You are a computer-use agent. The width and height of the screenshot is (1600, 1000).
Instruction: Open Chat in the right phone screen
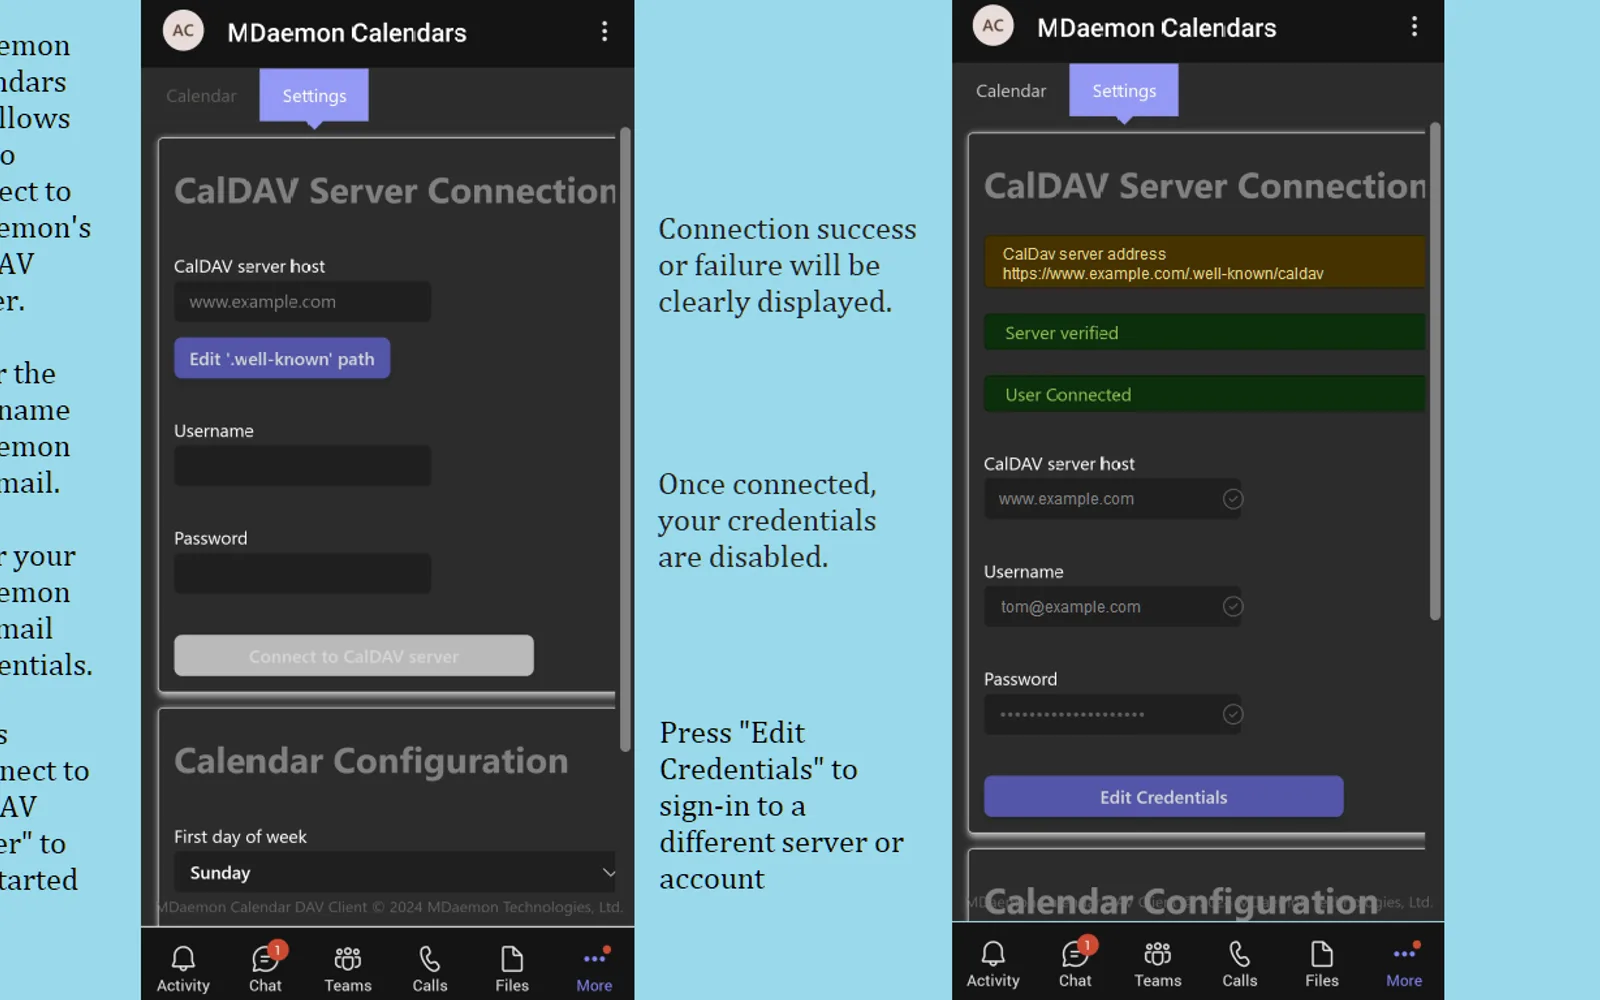[x=1075, y=964]
